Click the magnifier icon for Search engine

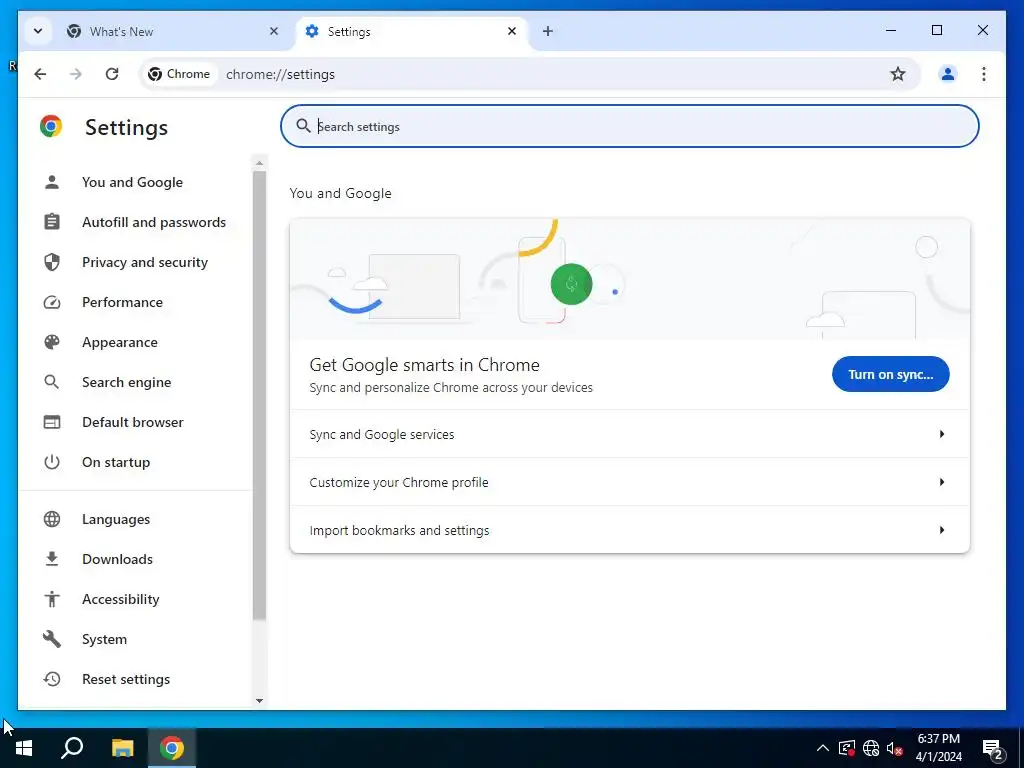(x=52, y=382)
